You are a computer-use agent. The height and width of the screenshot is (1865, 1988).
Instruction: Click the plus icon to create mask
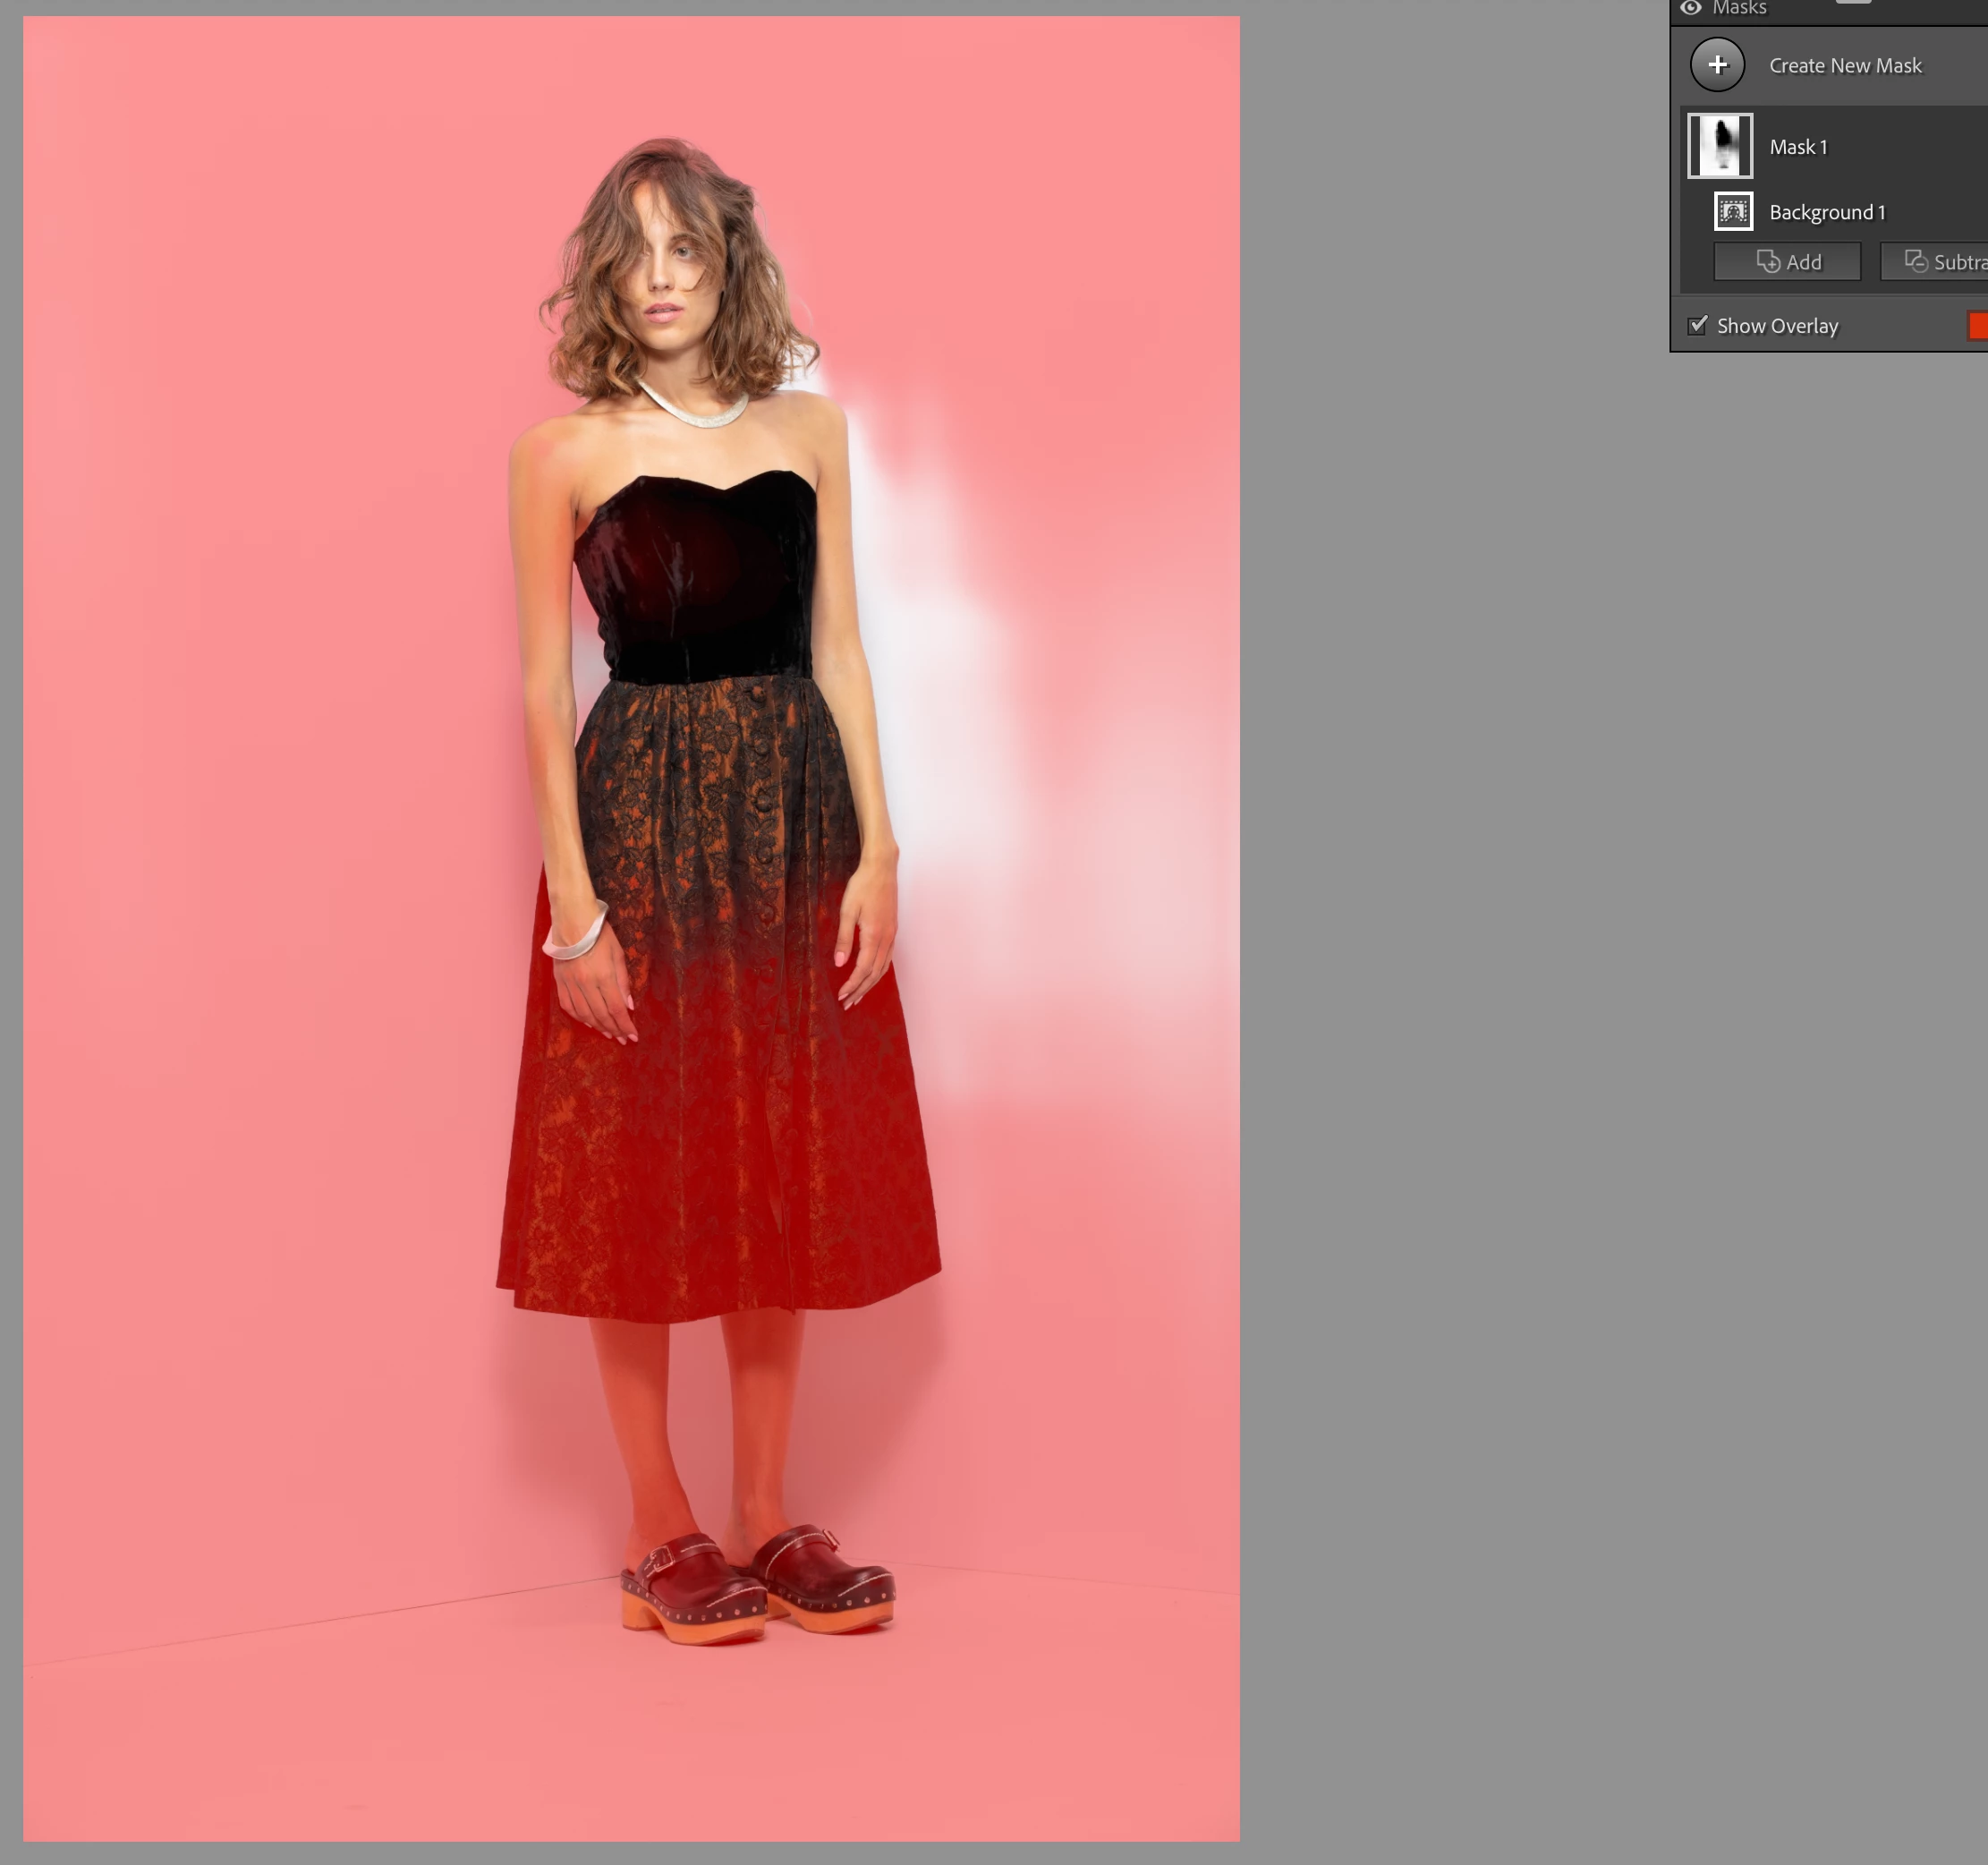[x=1717, y=65]
